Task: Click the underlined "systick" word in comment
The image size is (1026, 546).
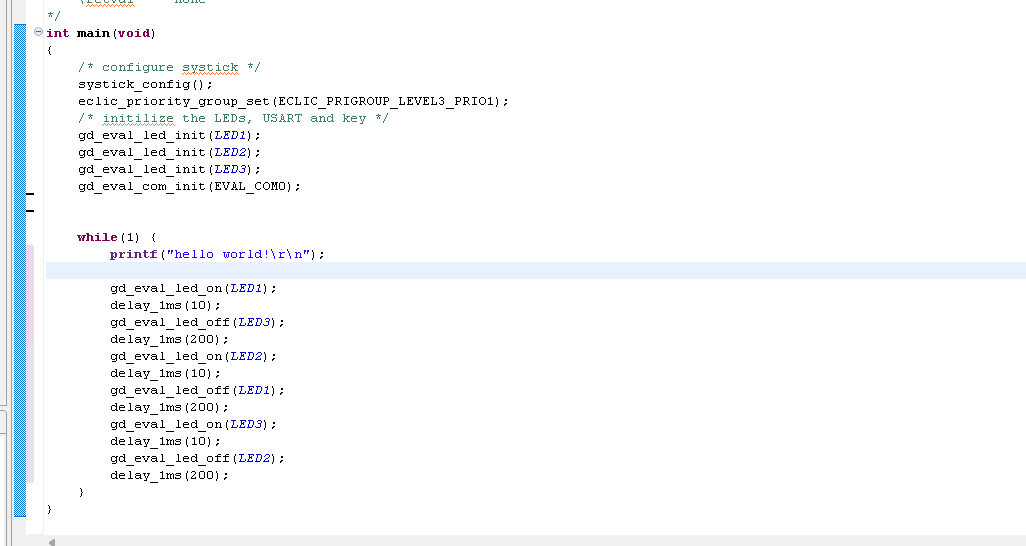Action: (210, 67)
